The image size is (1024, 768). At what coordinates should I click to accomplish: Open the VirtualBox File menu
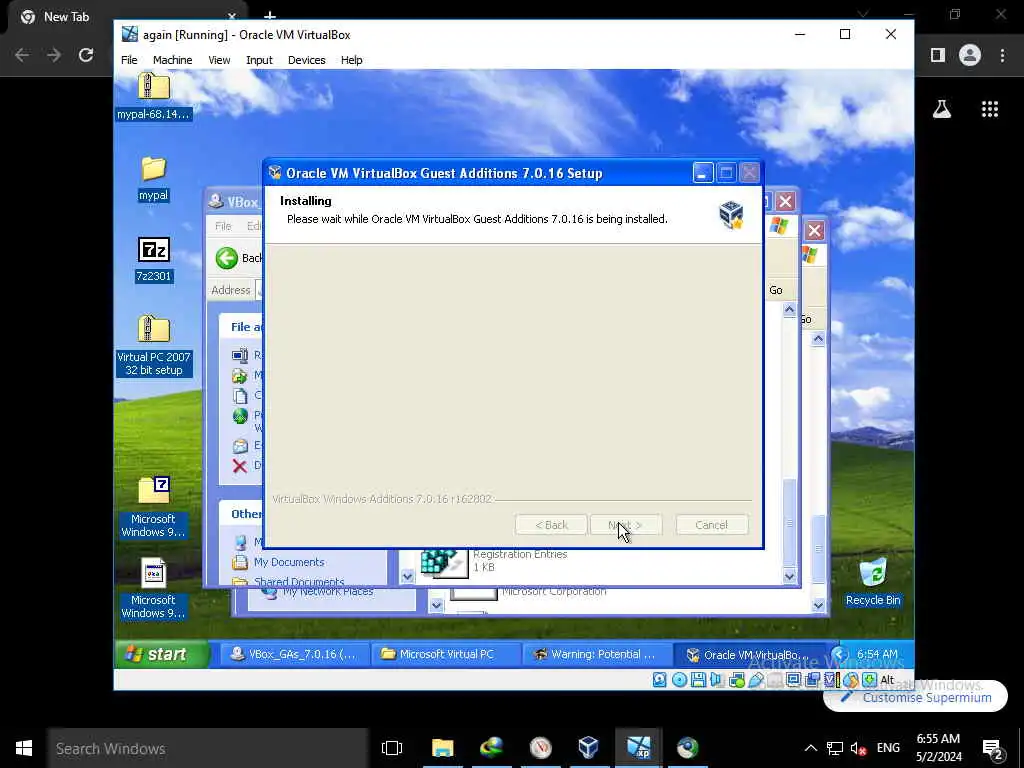click(x=129, y=60)
